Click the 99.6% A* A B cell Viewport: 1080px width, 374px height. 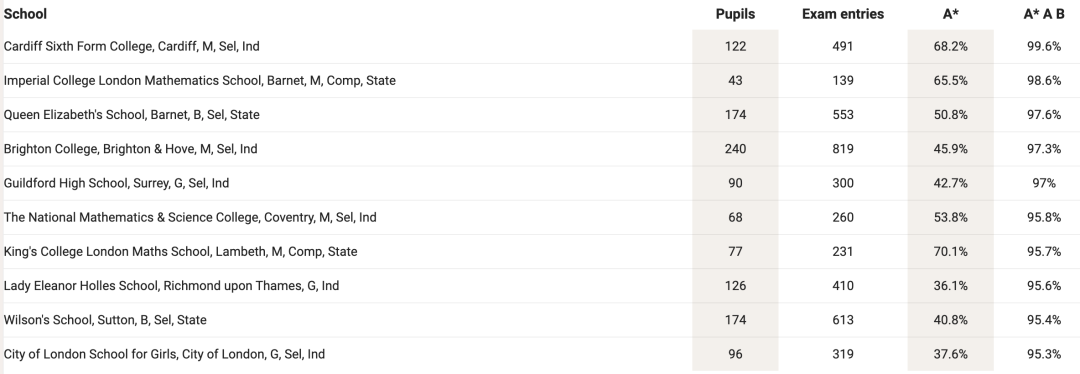point(1043,46)
